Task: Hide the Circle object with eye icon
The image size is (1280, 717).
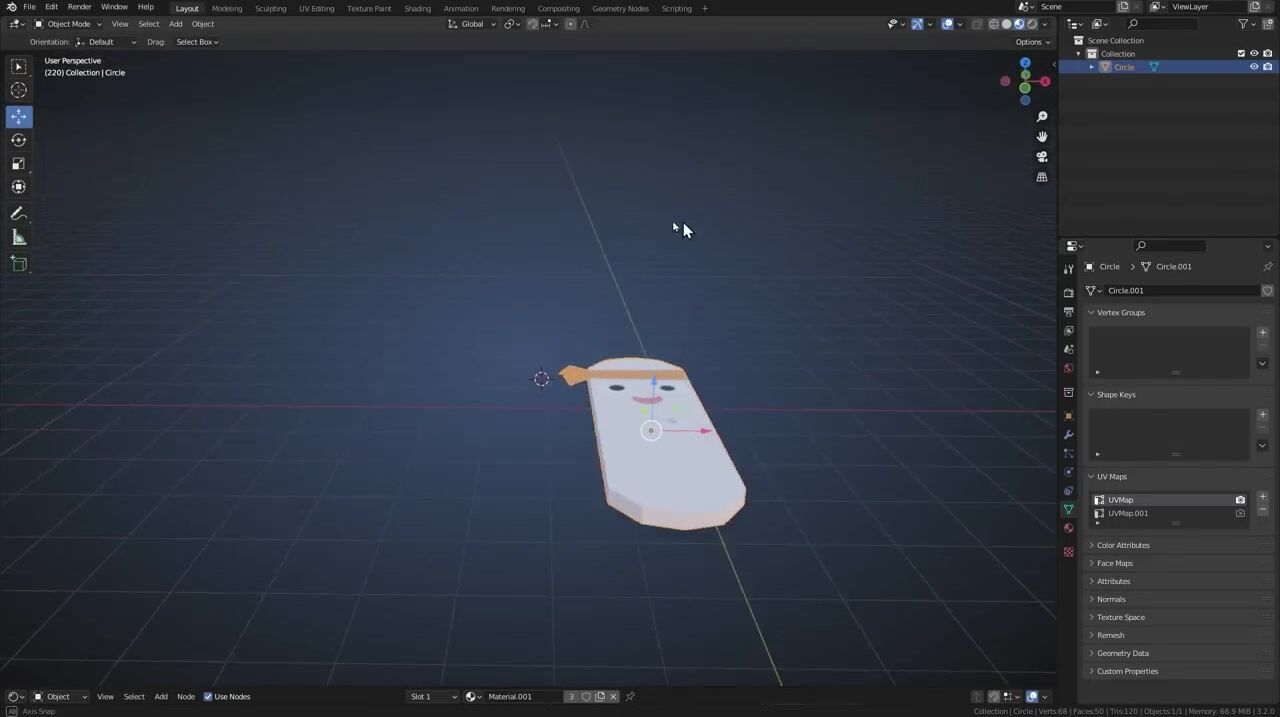Action: pos(1254,67)
